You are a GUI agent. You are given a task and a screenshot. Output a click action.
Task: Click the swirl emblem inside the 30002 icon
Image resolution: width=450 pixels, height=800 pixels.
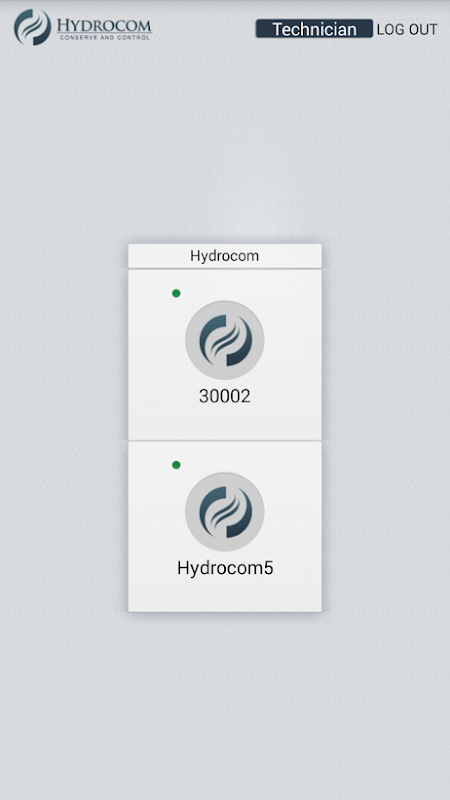225,340
